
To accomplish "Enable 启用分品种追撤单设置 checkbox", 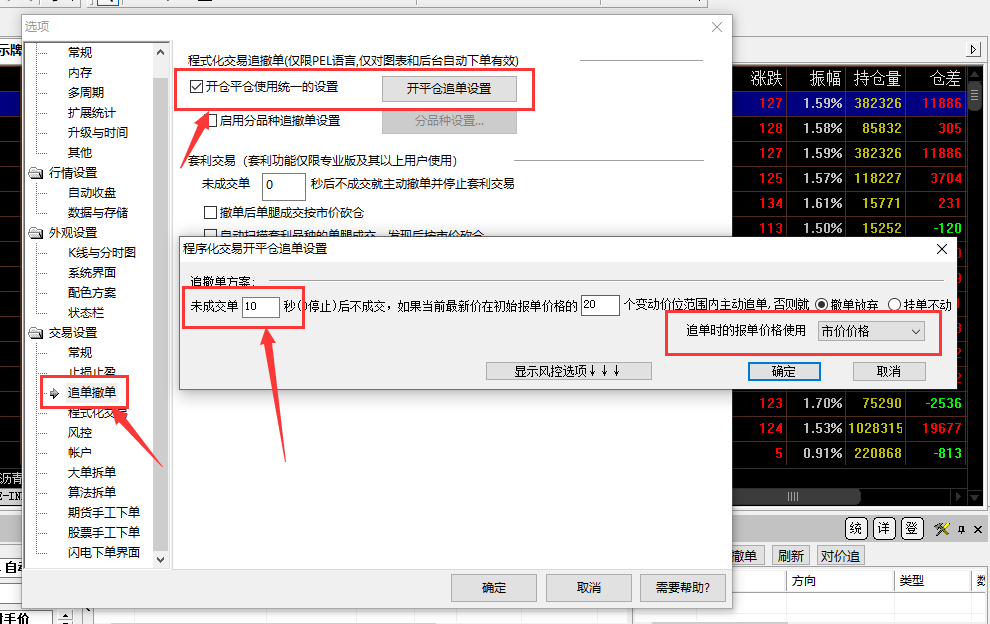I will (x=212, y=120).
